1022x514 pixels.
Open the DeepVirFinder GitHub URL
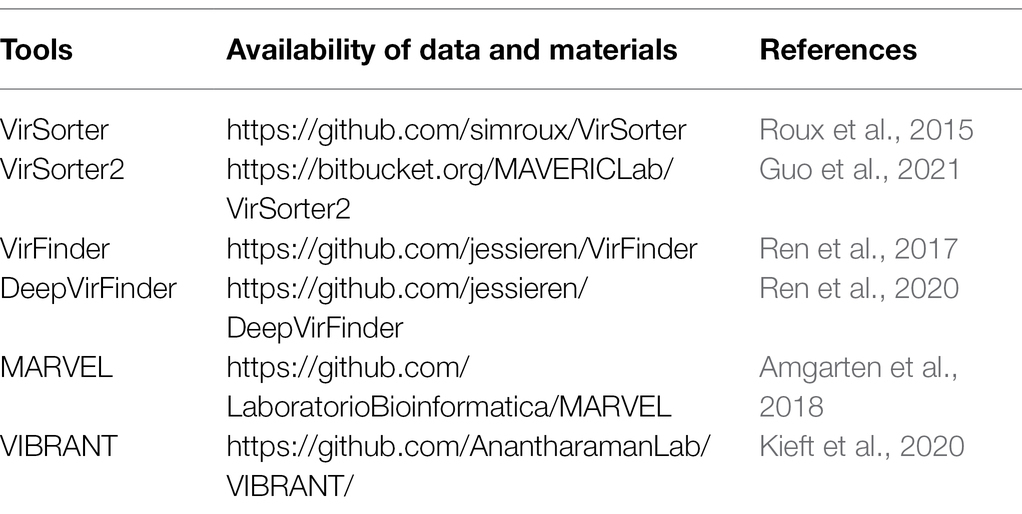click(x=407, y=307)
